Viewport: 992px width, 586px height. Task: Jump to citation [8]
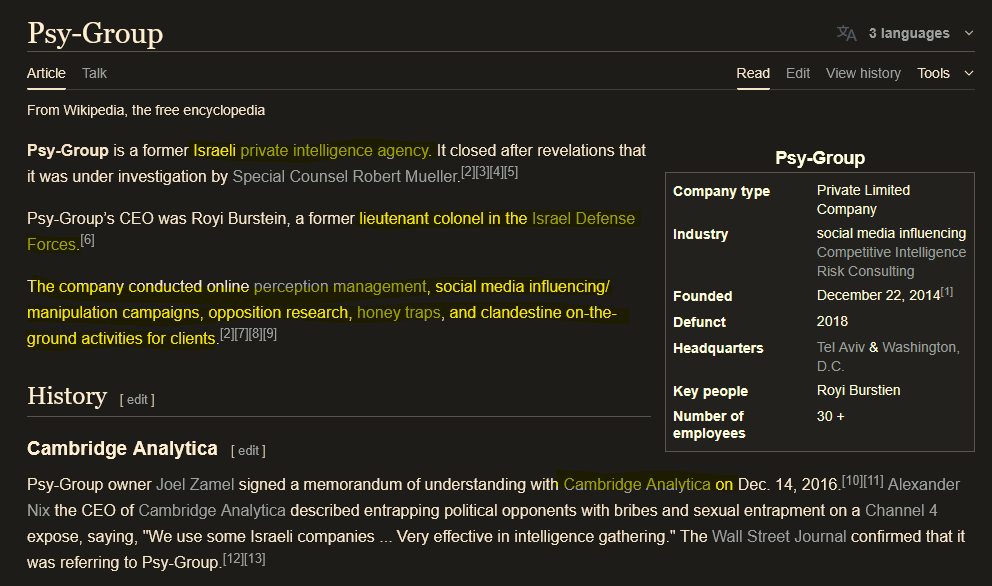coord(255,334)
